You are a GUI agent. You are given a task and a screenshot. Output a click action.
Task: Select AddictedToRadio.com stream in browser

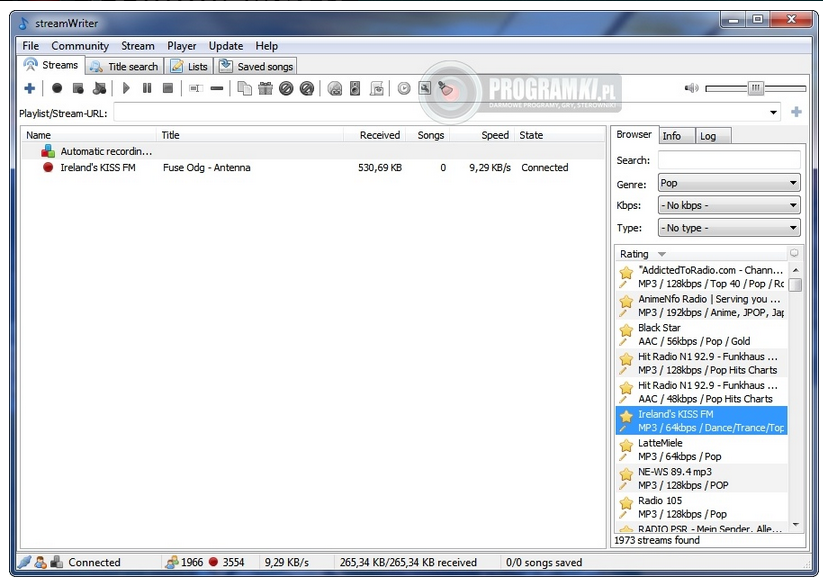701,277
